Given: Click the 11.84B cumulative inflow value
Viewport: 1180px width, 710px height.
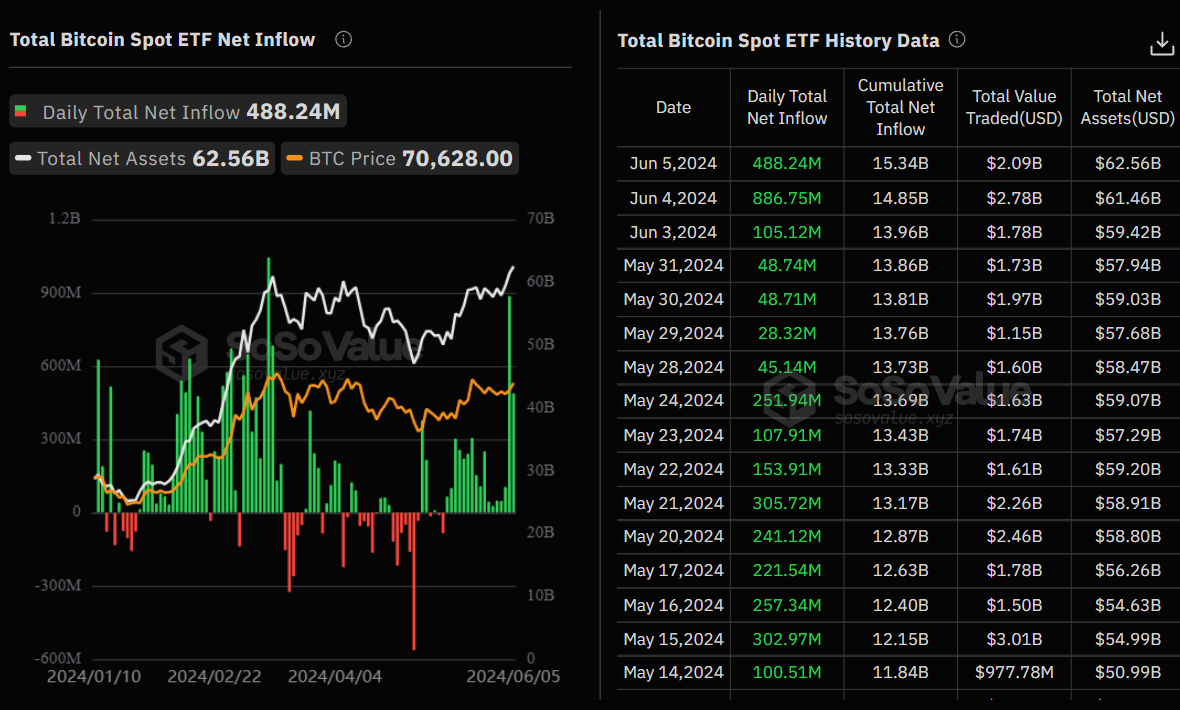Looking at the screenshot, I should [x=900, y=672].
